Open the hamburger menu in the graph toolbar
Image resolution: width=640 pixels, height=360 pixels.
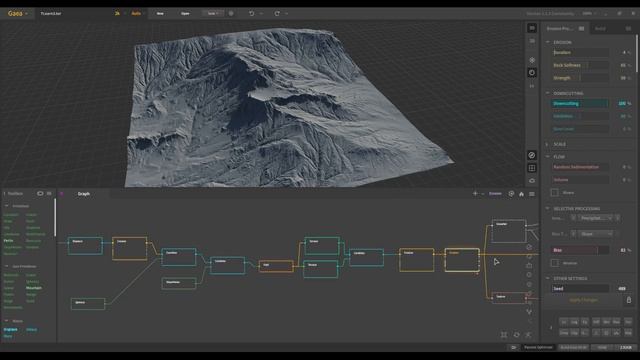tap(532, 194)
